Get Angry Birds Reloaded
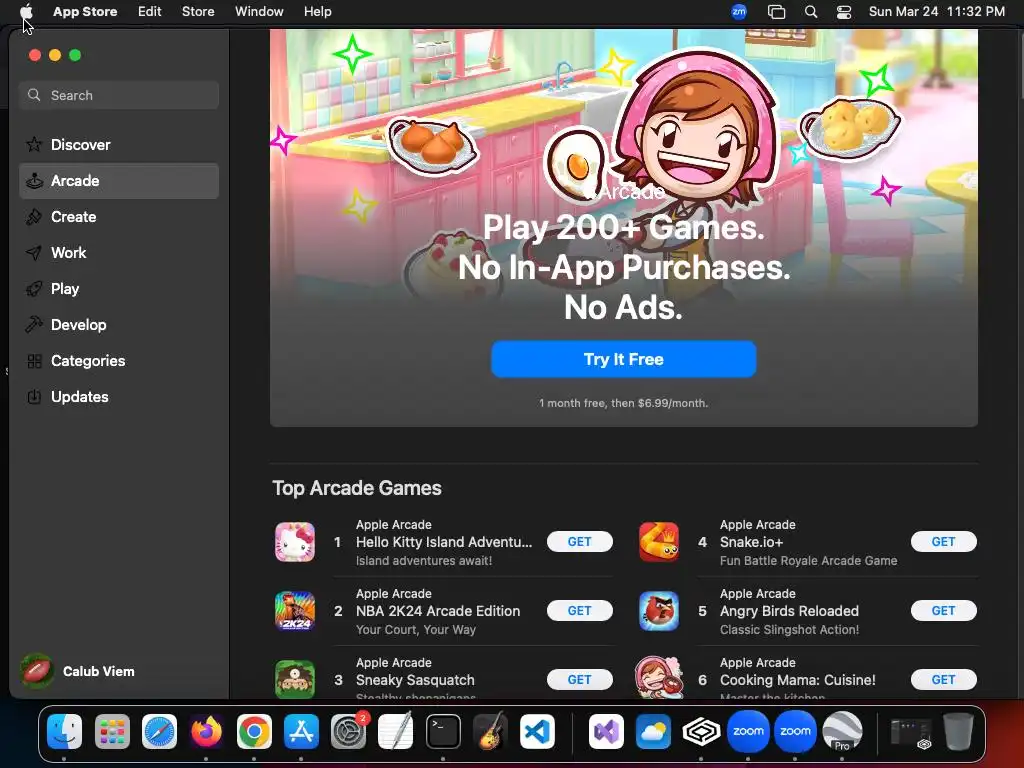 click(x=944, y=611)
